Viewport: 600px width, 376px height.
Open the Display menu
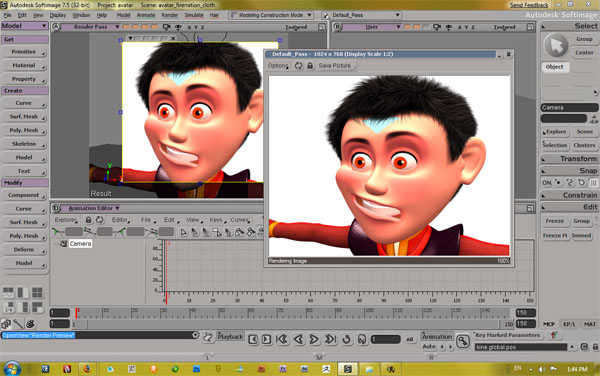pyautogui.click(x=58, y=15)
